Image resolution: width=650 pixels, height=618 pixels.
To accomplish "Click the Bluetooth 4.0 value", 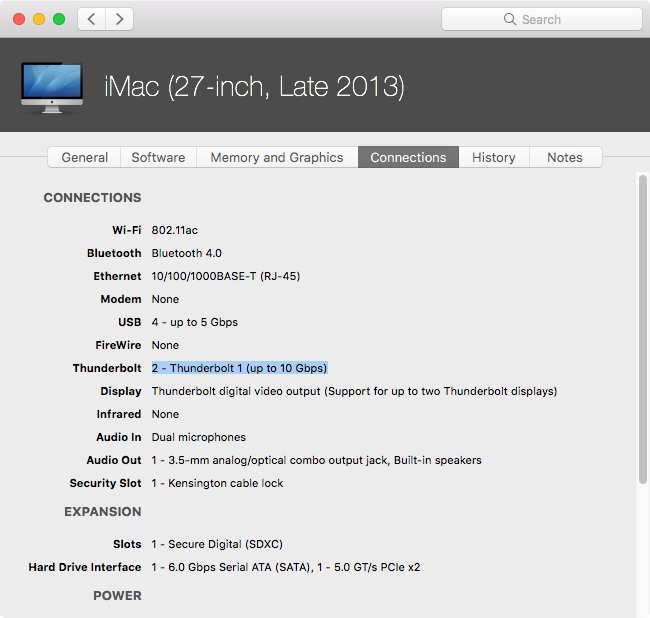I will click(187, 253).
